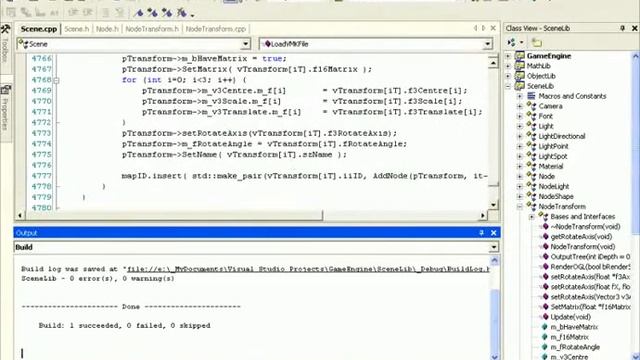
Task: Expand the ObjectLib project node
Action: [508, 76]
